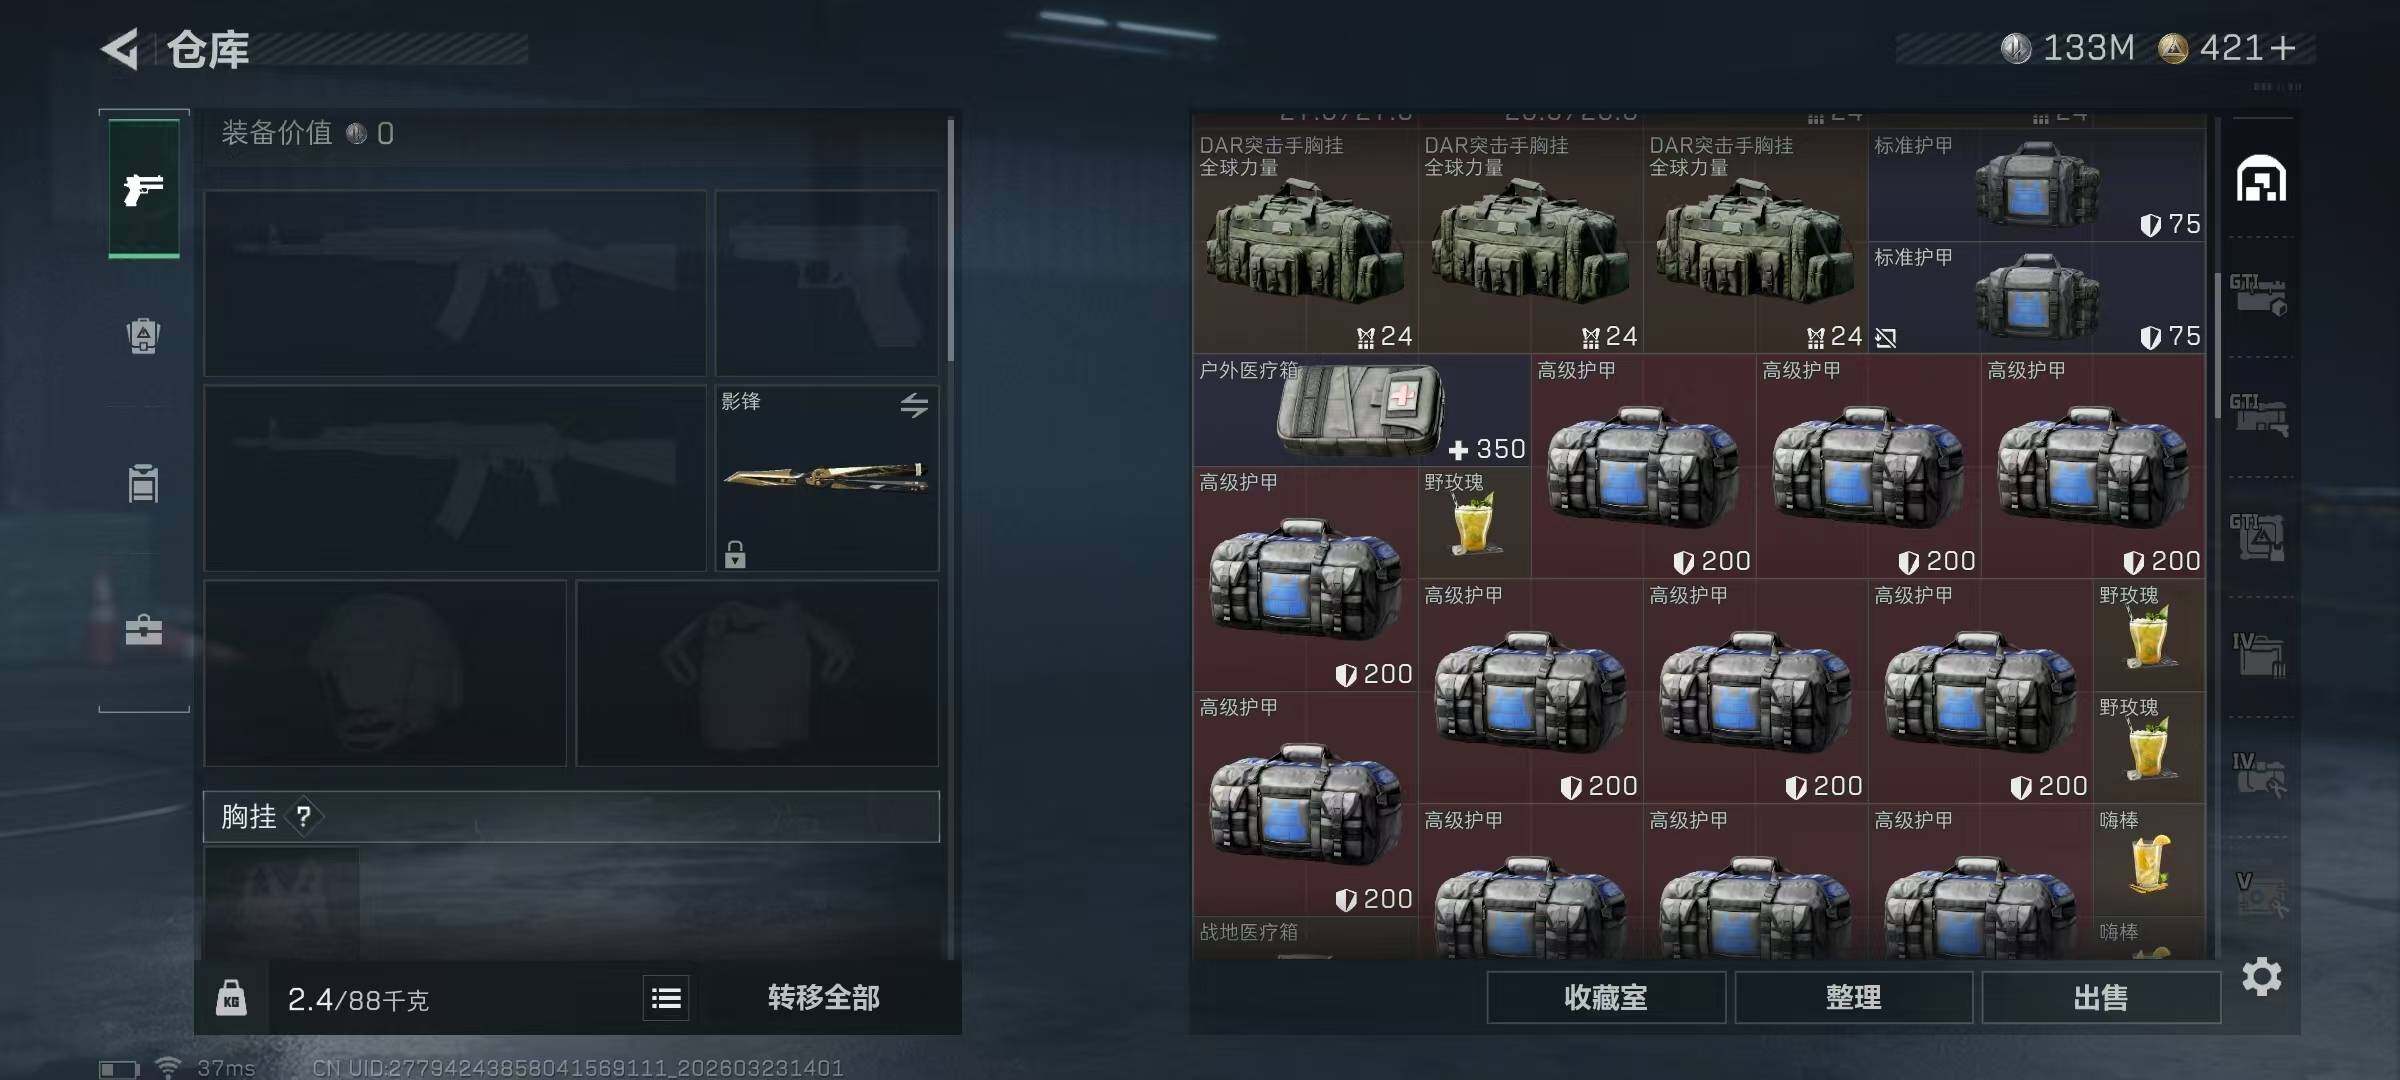This screenshot has width=2400, height=1080.
Task: Select the main stash house icon
Action: [2261, 179]
